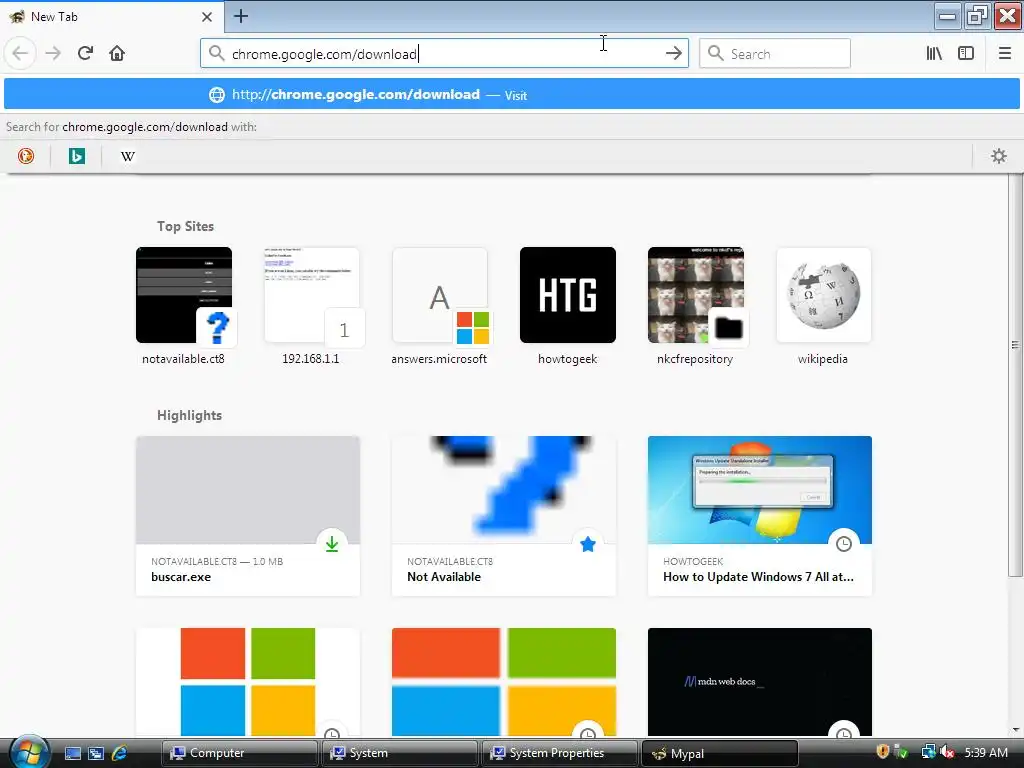Switch to Computer taskbar window

coord(240,753)
